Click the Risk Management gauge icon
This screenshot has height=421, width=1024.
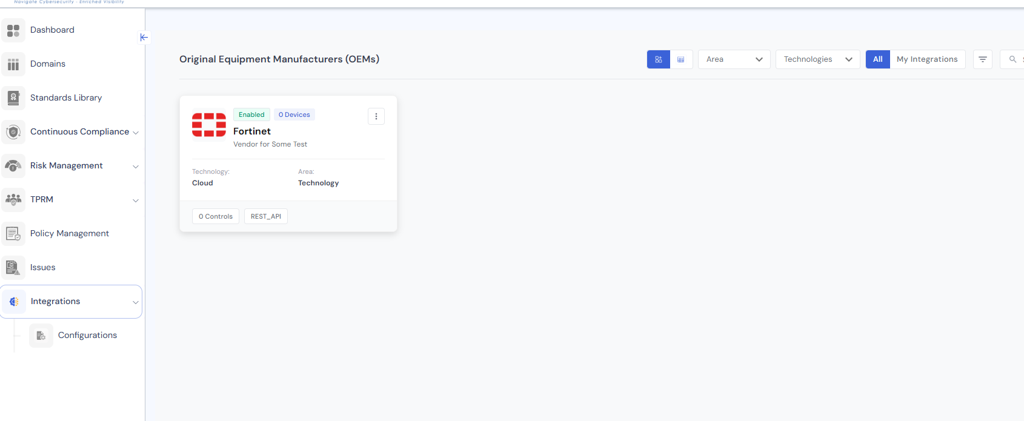[13, 166]
